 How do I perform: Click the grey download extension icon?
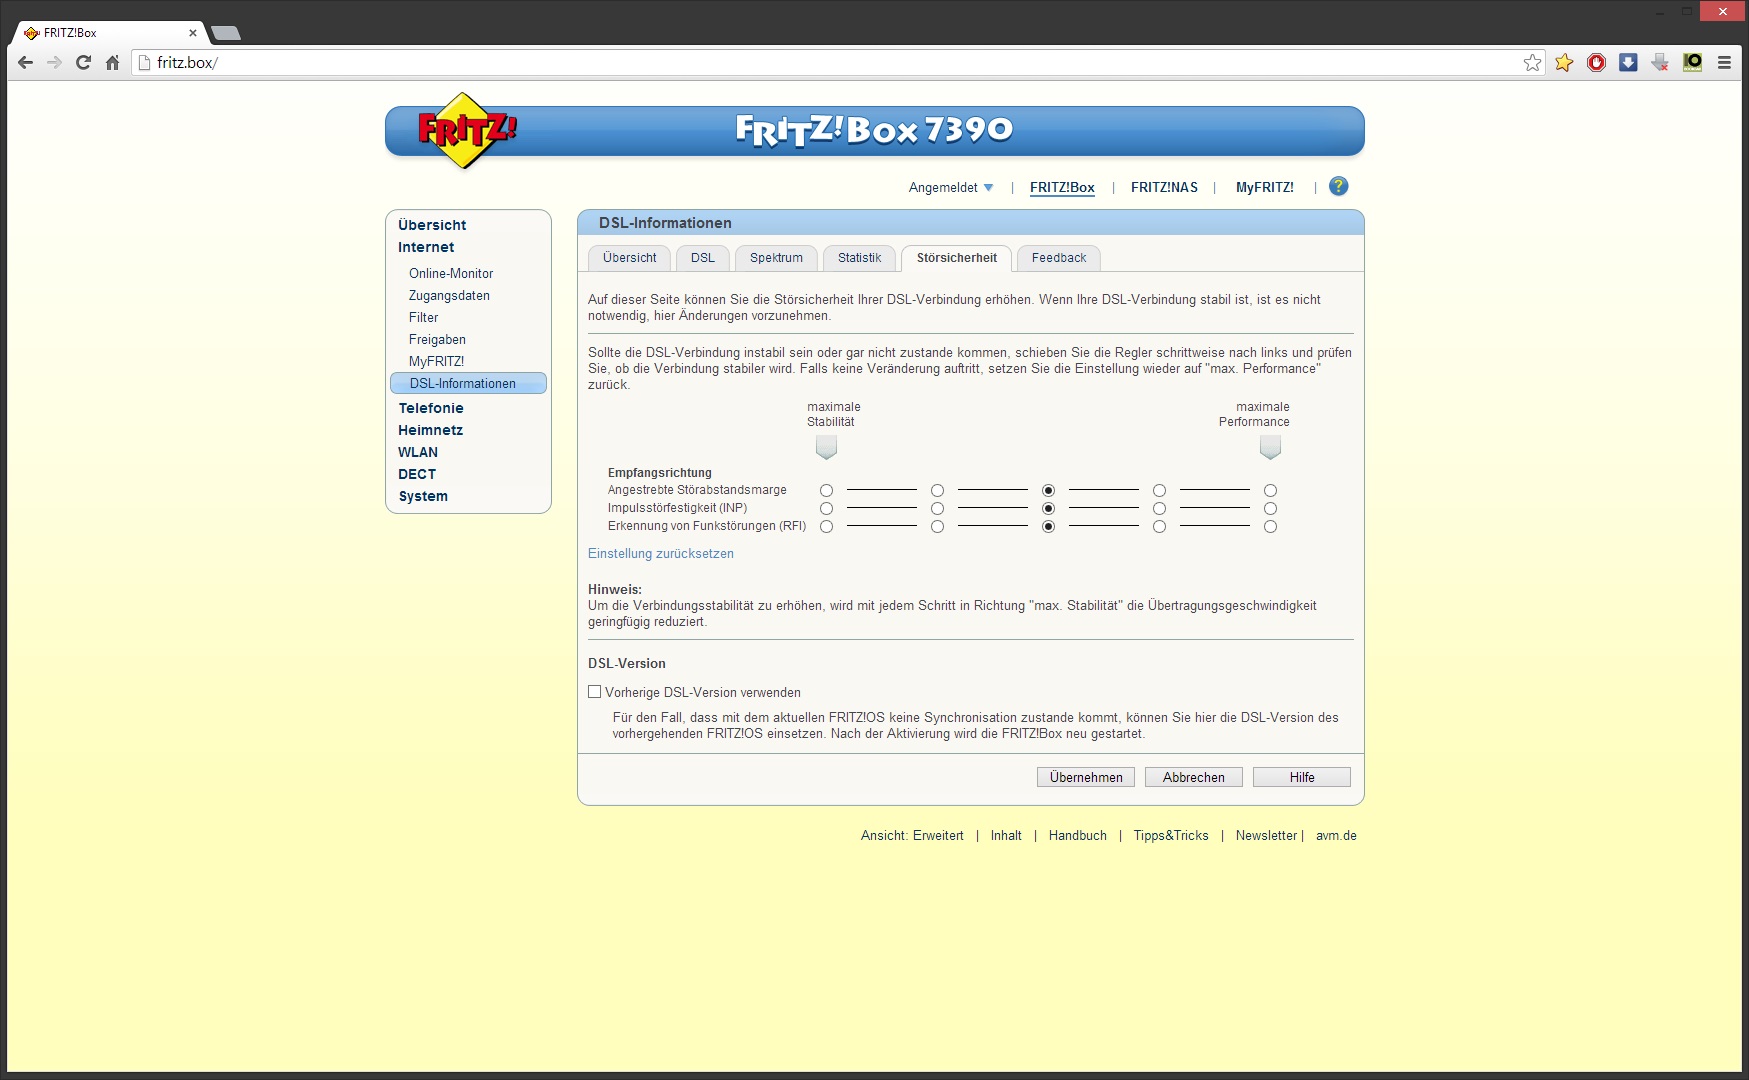tap(1660, 63)
